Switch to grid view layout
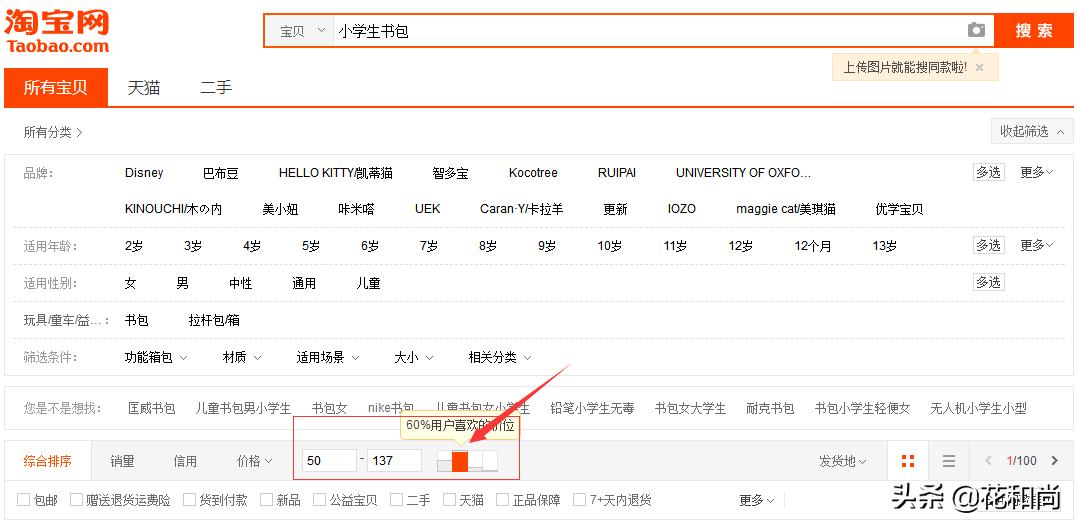Viewport: 1077px width, 526px height. click(x=908, y=461)
